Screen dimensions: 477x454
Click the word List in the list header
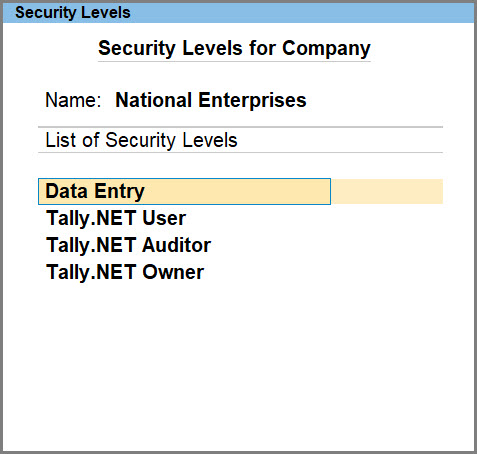pyautogui.click(x=62, y=140)
